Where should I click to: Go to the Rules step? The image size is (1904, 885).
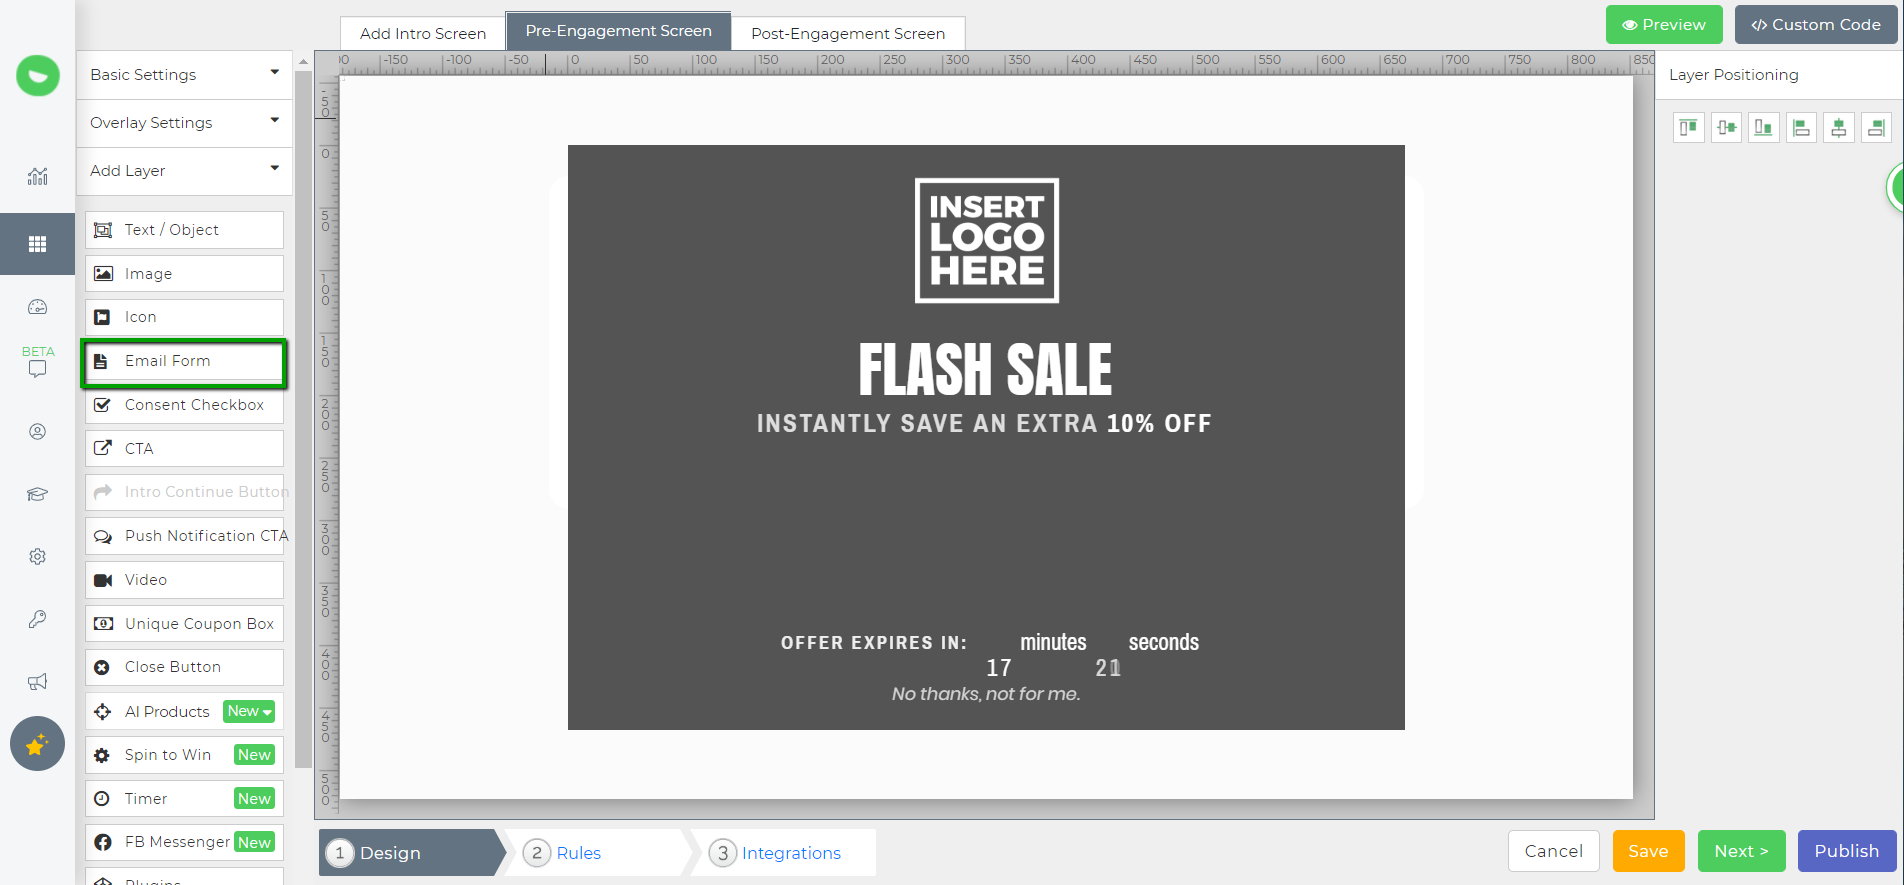coord(578,853)
